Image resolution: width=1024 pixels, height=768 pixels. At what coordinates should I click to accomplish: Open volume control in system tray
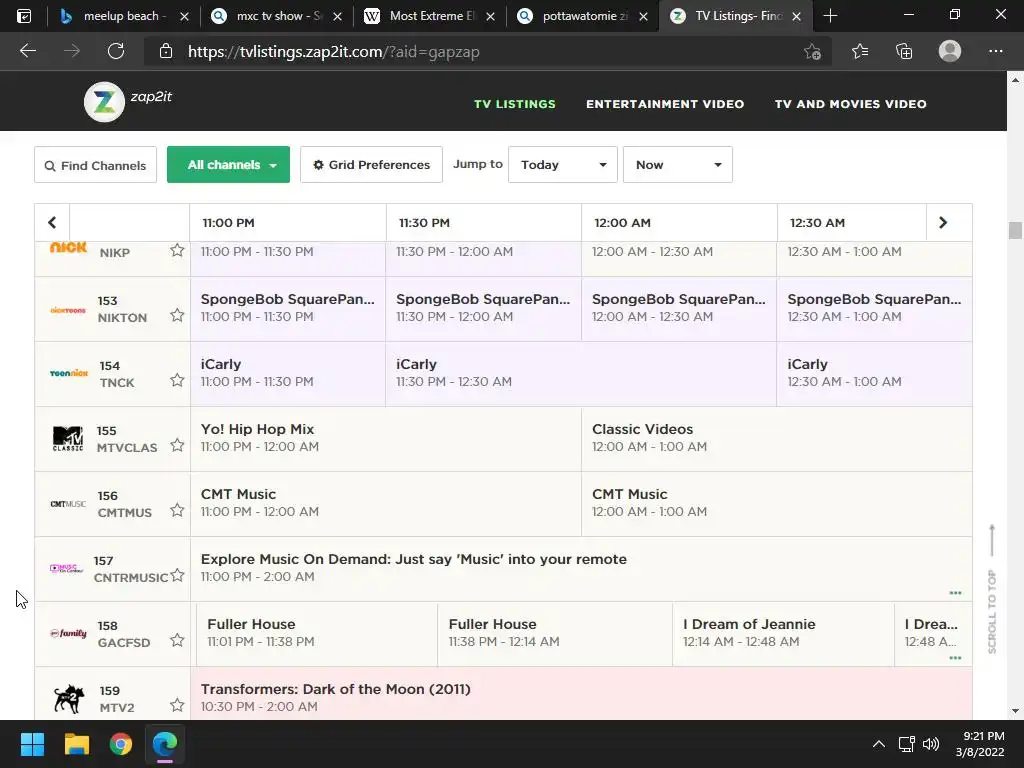coord(931,744)
